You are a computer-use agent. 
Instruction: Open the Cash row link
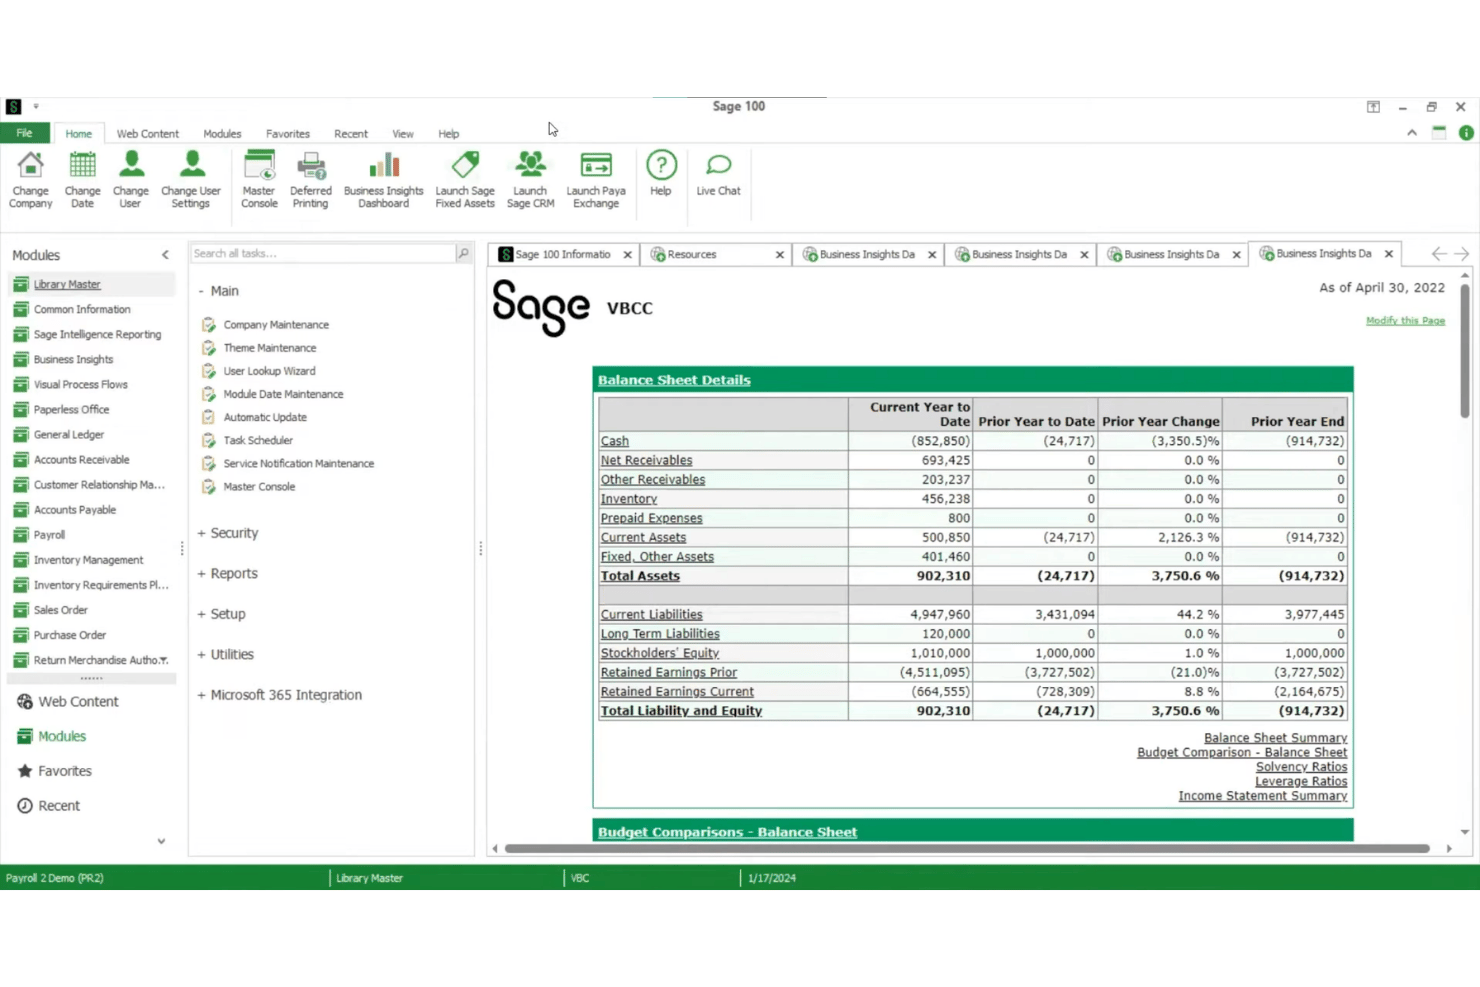[615, 441]
